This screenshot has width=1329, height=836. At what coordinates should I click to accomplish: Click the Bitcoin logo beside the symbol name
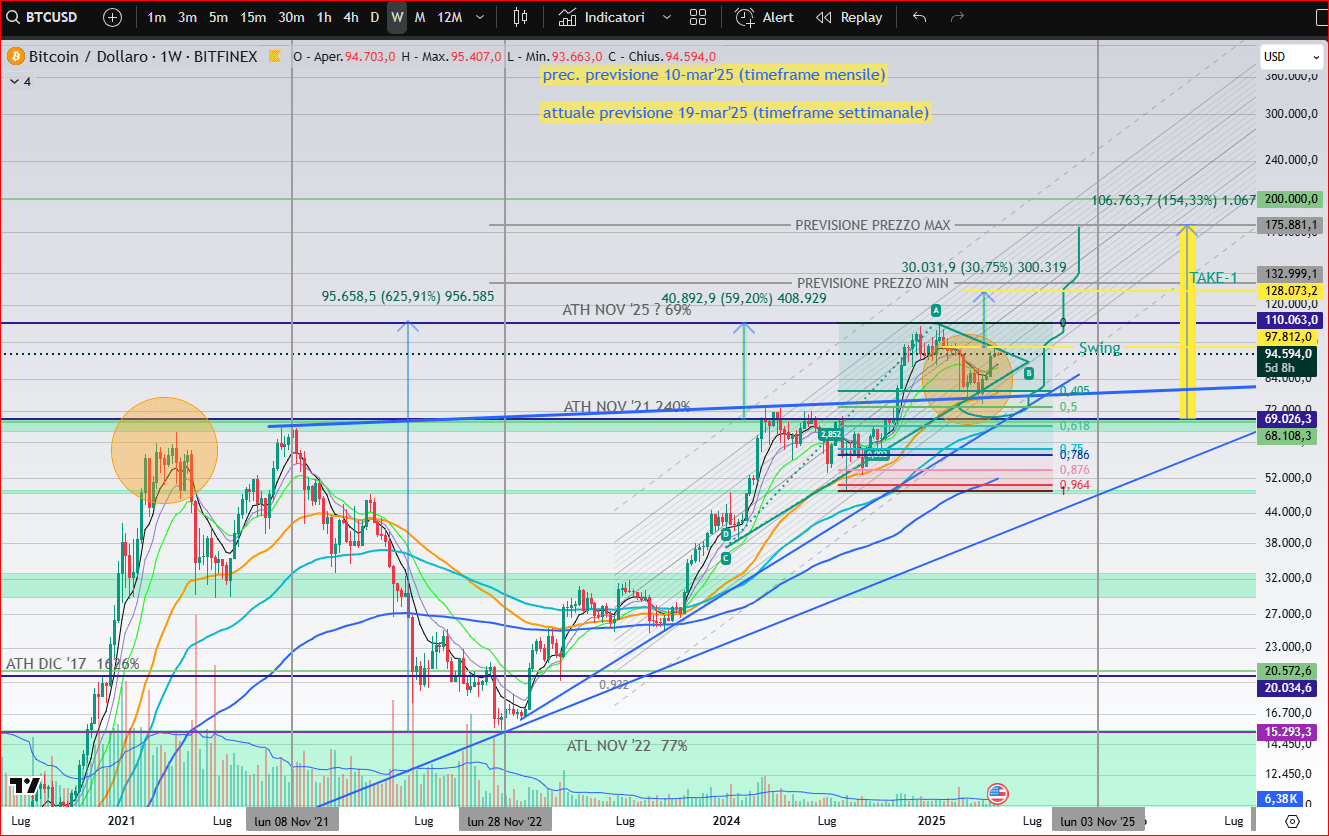[14, 57]
